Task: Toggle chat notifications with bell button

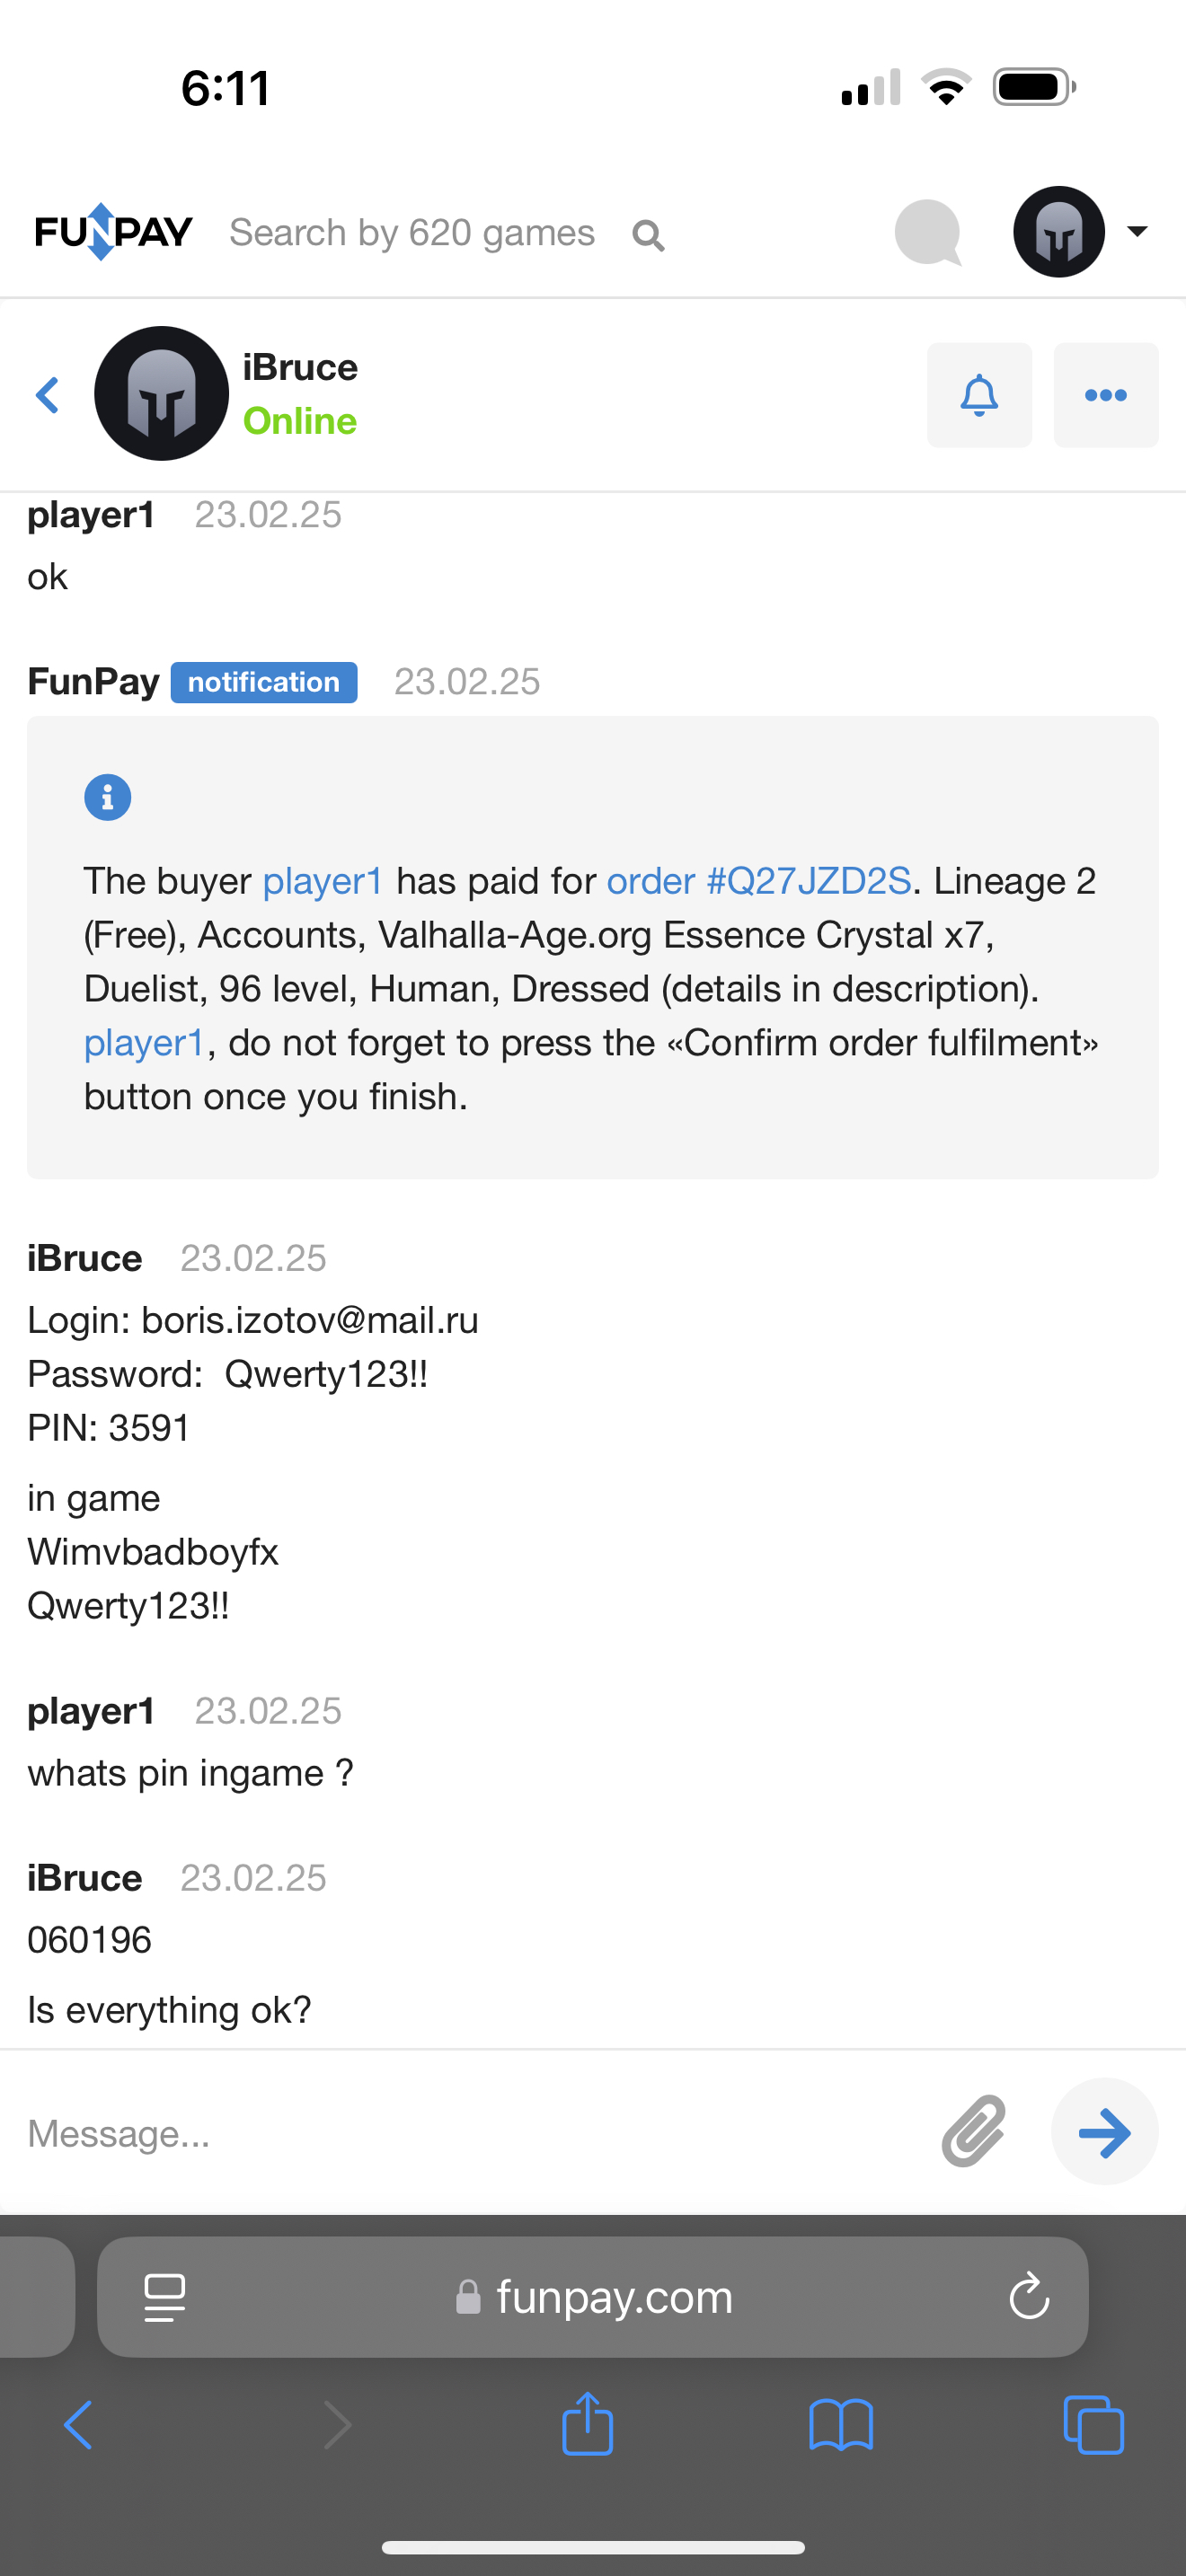Action: click(x=979, y=395)
